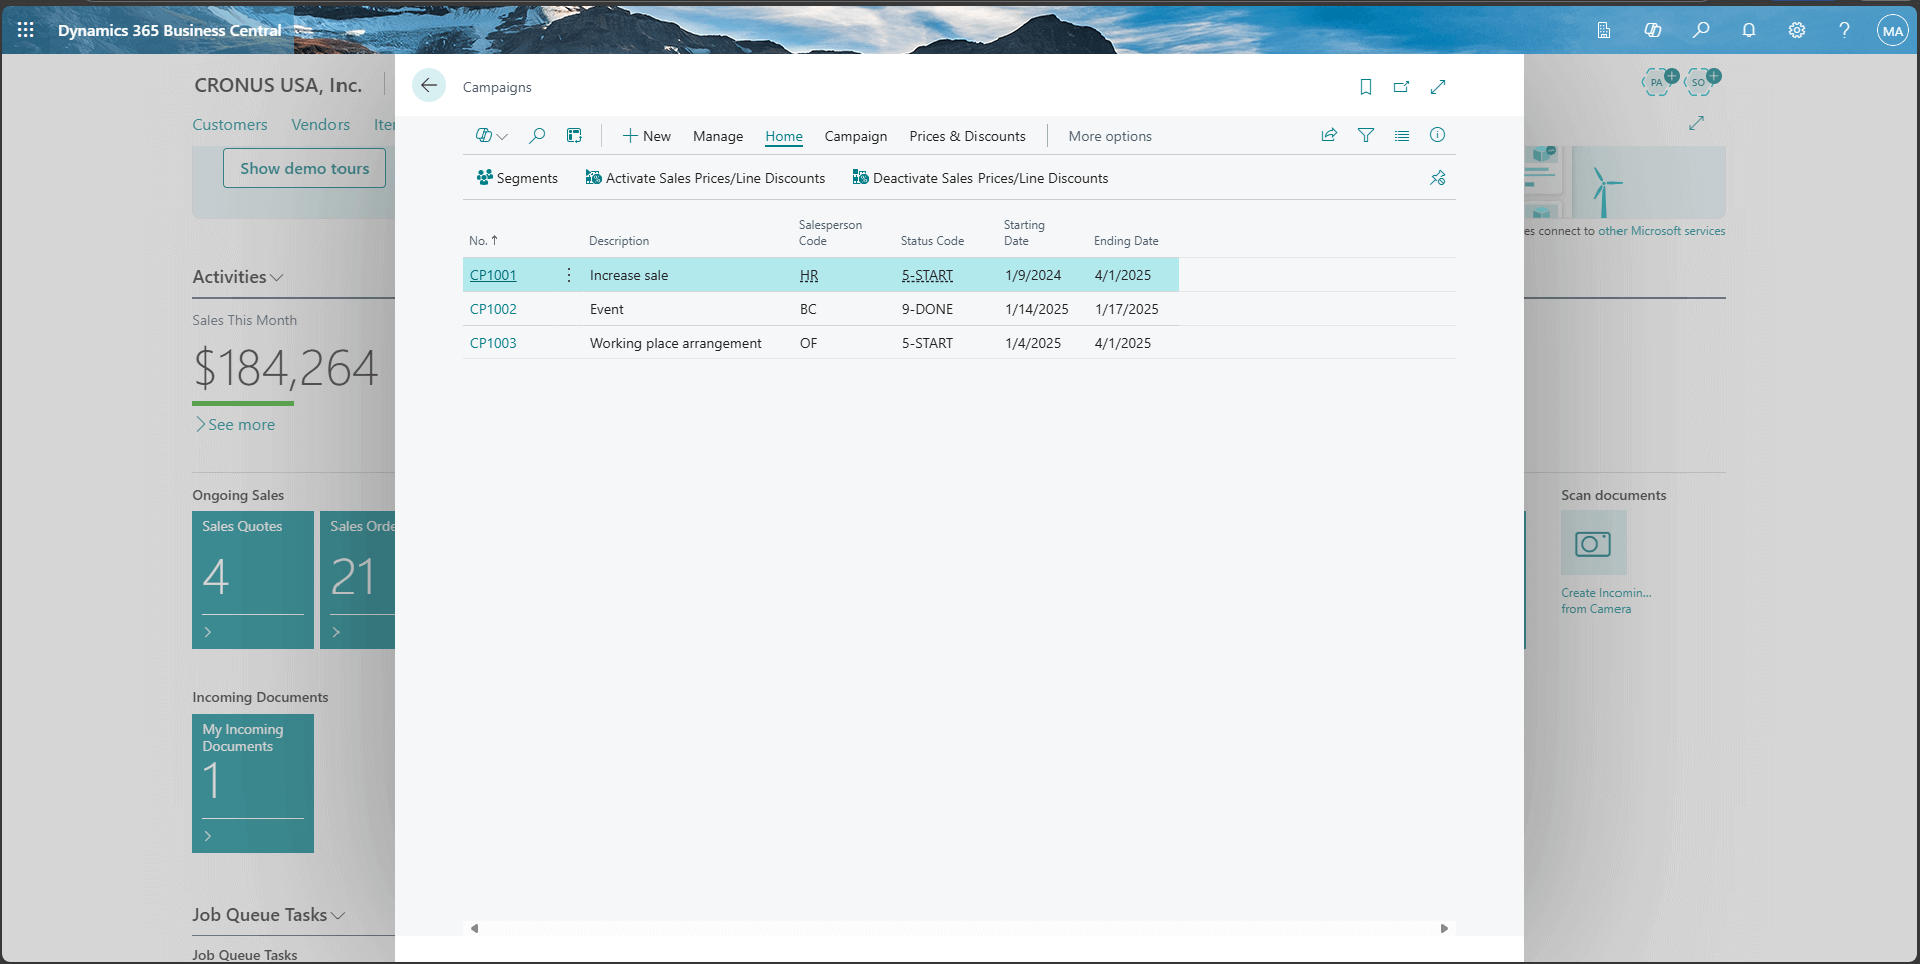Toggle list view with the lines icon
This screenshot has width=1920, height=964.
pos(1402,135)
